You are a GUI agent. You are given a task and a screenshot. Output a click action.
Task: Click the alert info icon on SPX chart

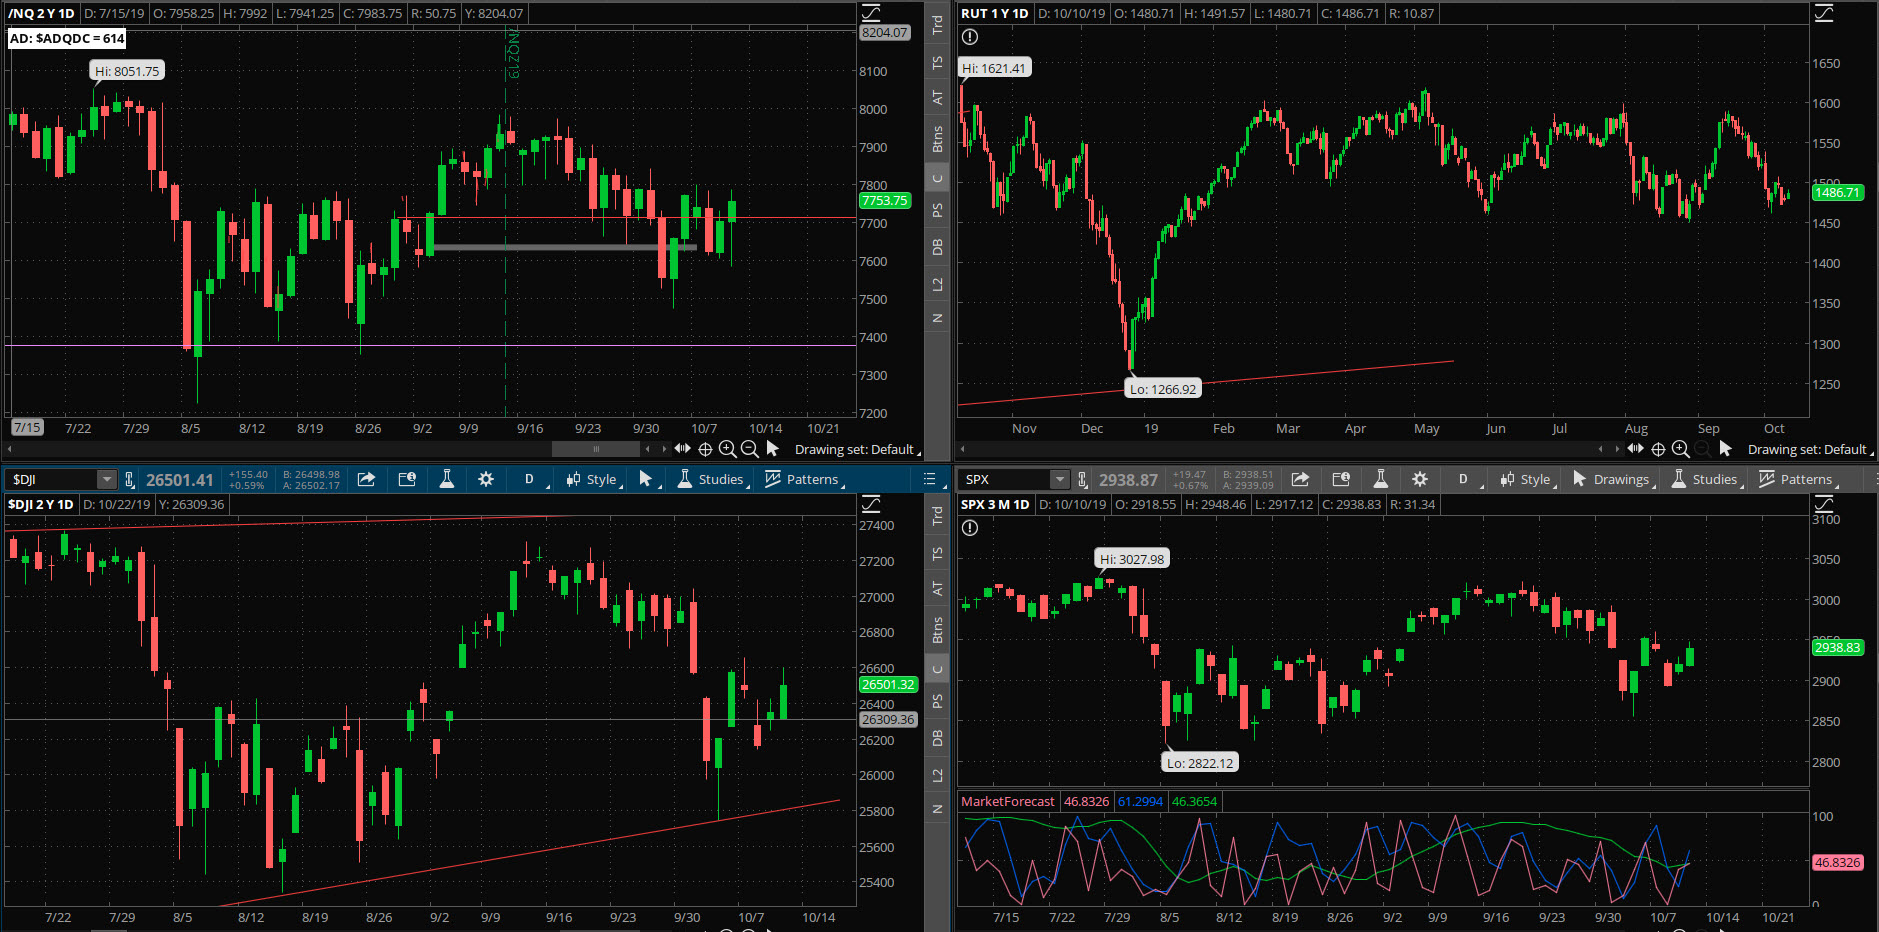coord(969,528)
